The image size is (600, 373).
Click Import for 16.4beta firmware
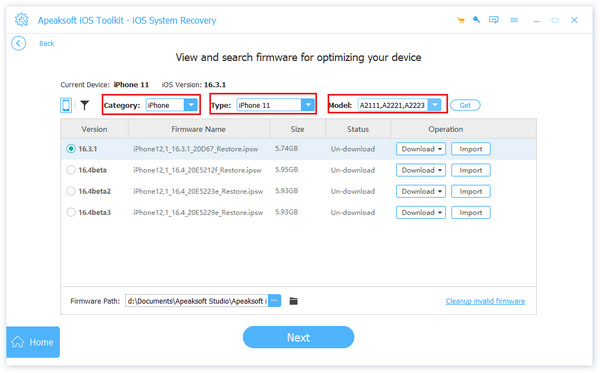[471, 170]
